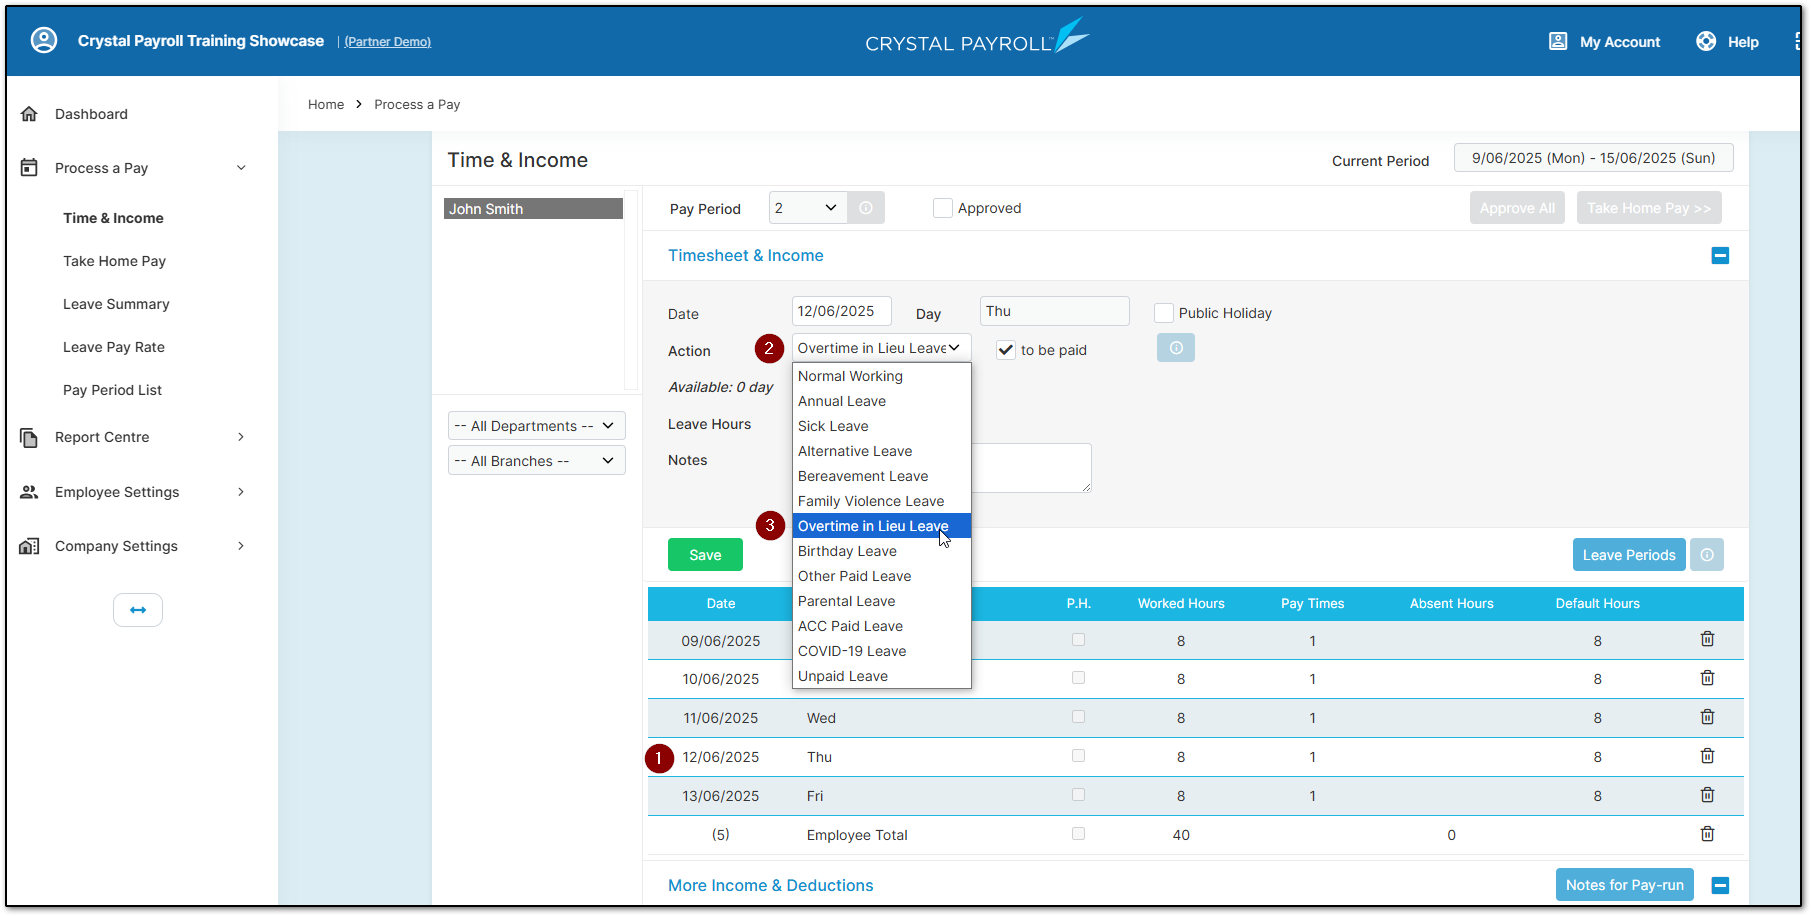Click the info icon beside Leave Periods

(x=1707, y=555)
